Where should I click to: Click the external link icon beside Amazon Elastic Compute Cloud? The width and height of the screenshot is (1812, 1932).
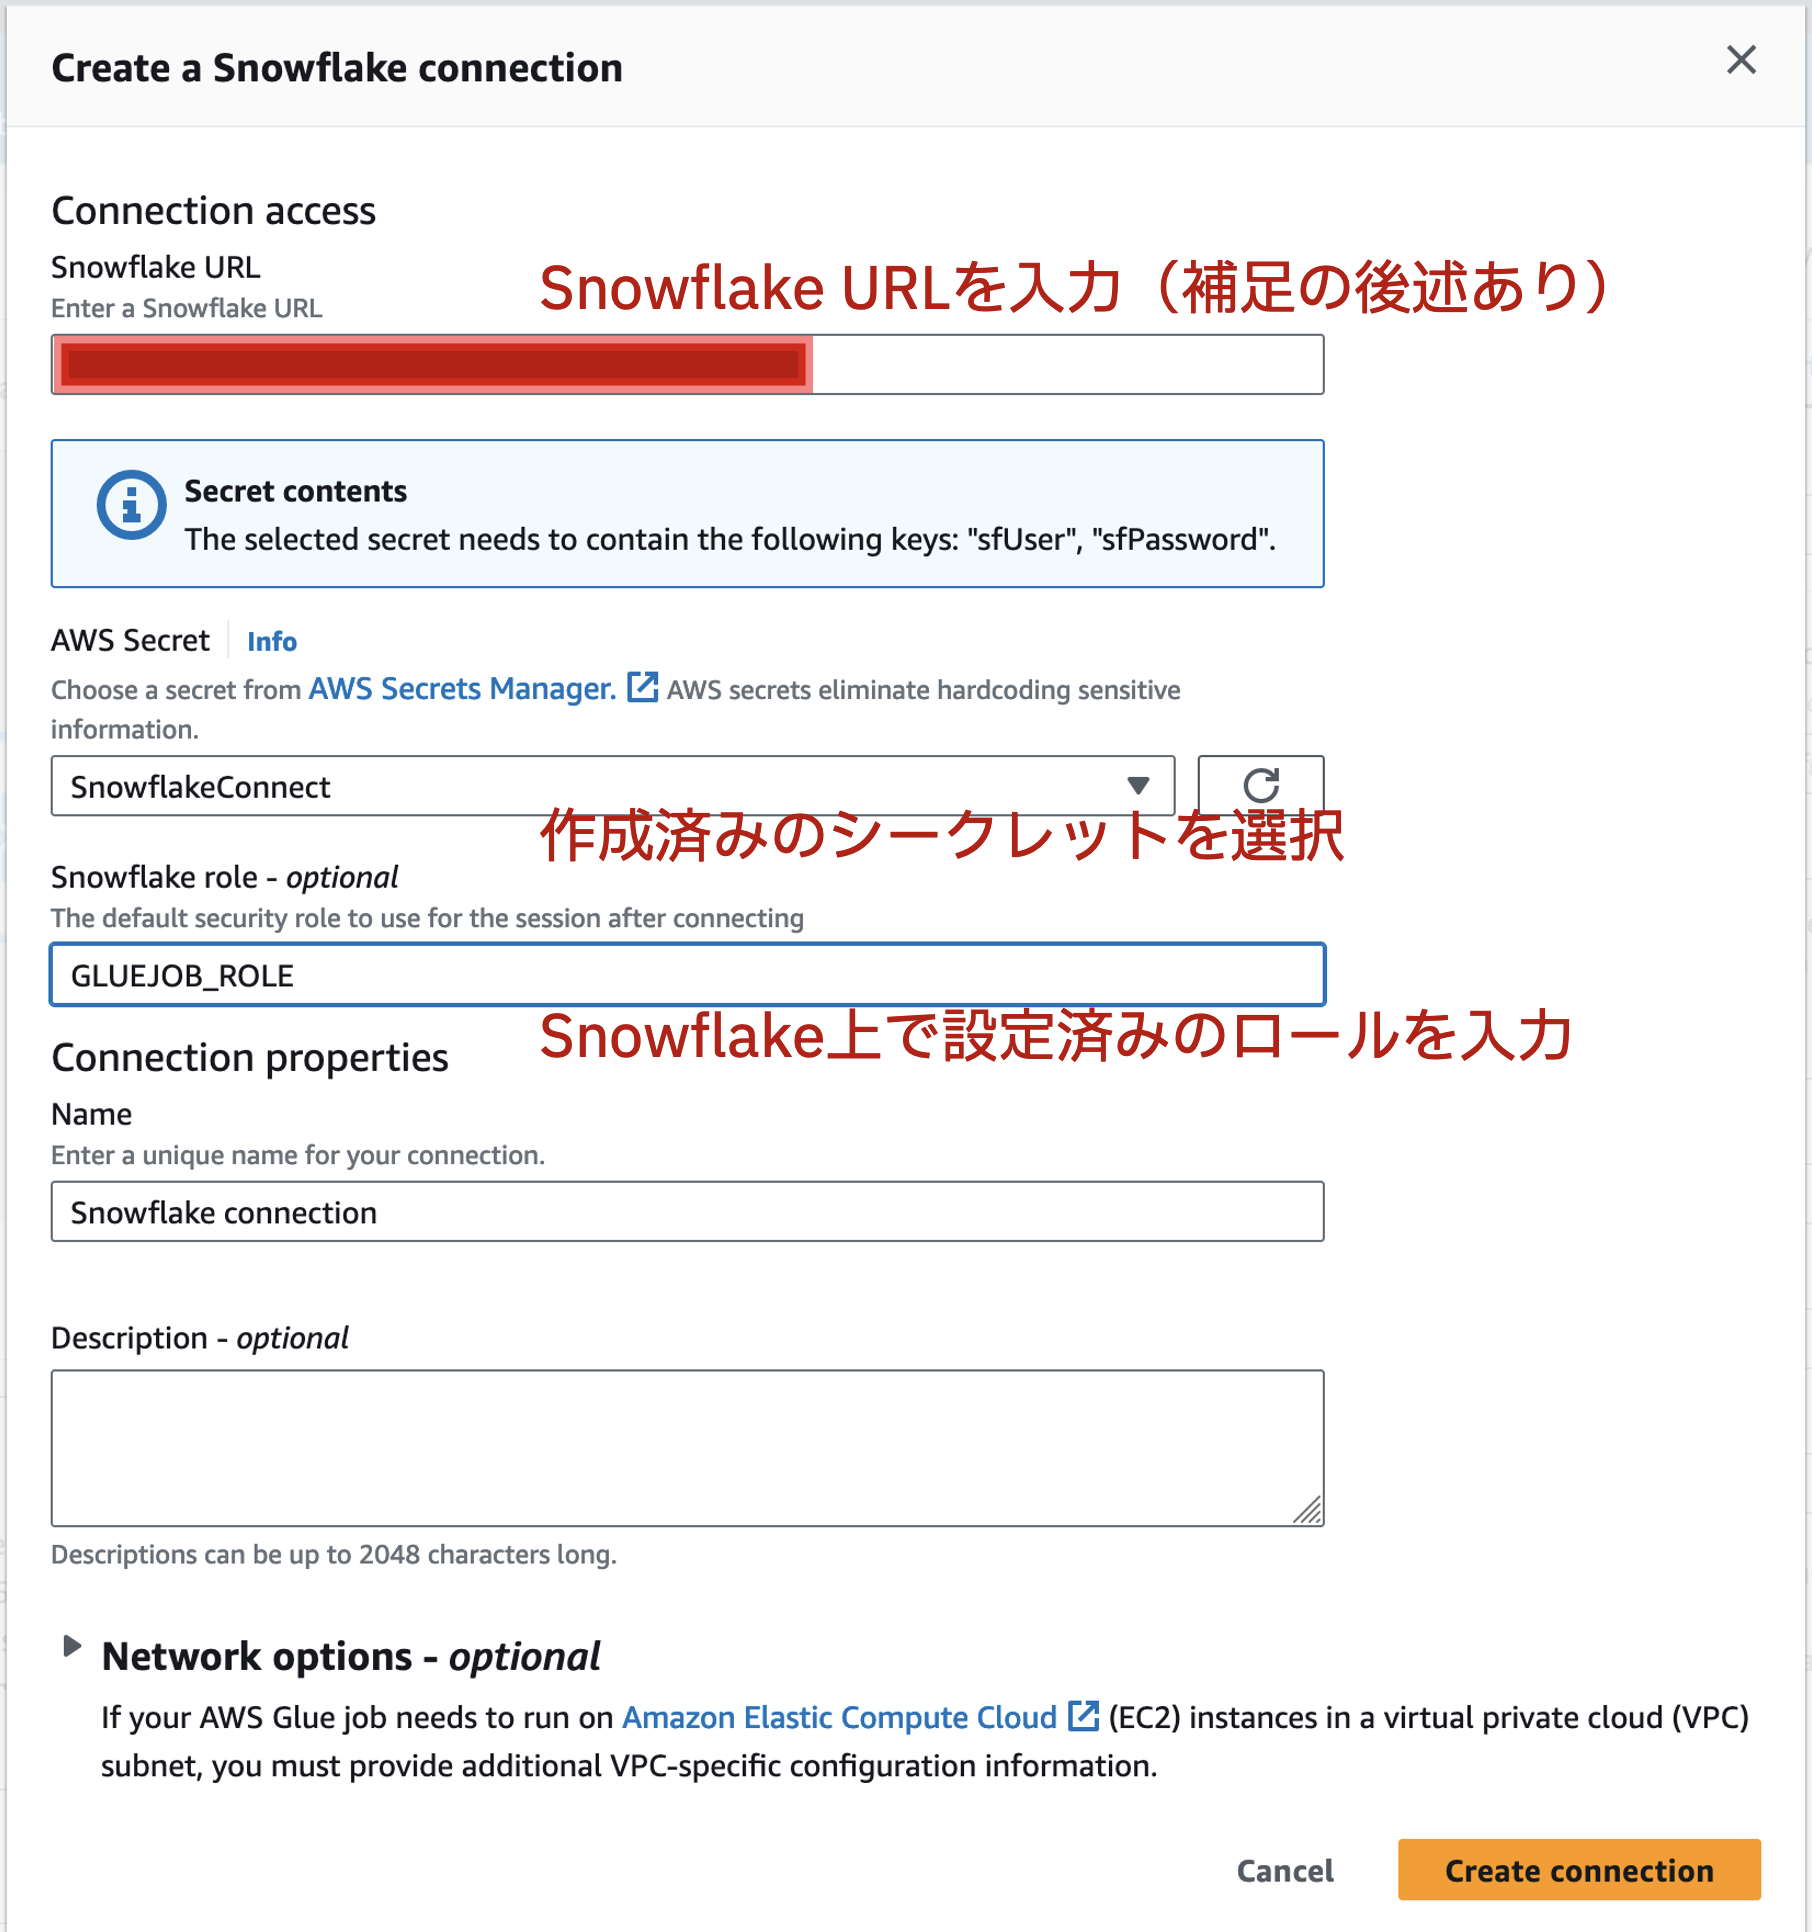pos(1083,1717)
